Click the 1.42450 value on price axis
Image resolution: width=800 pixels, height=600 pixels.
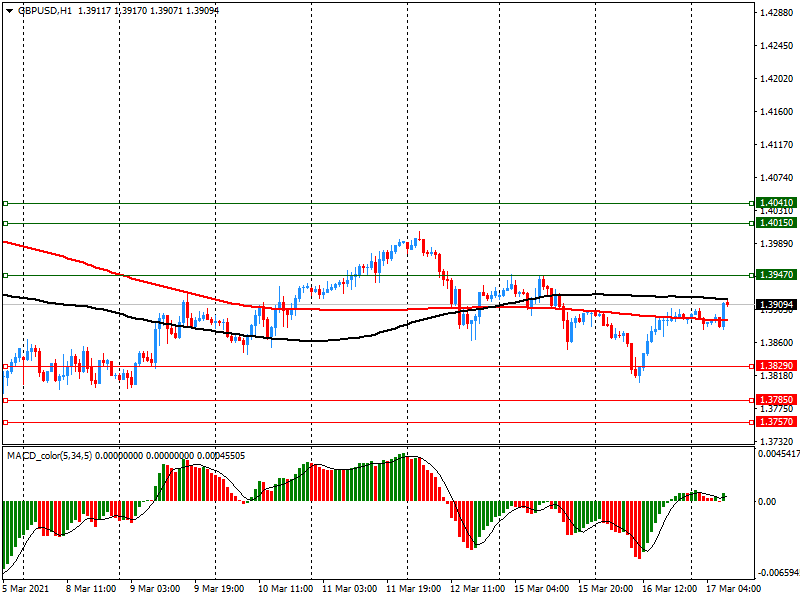pyautogui.click(x=777, y=46)
